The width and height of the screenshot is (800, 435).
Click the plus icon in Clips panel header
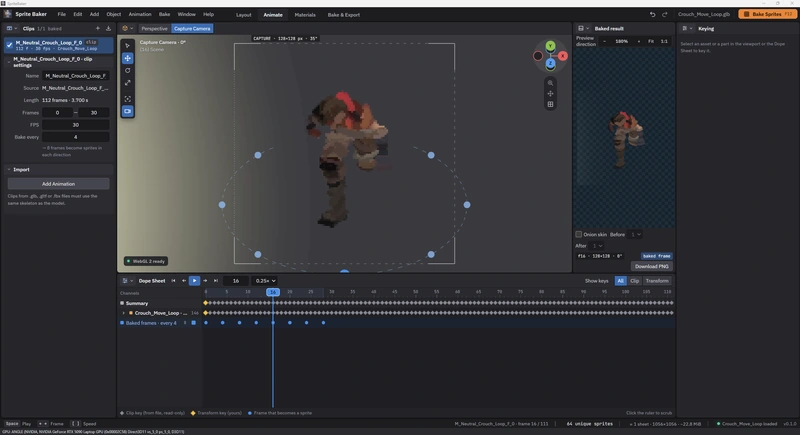coord(97,29)
